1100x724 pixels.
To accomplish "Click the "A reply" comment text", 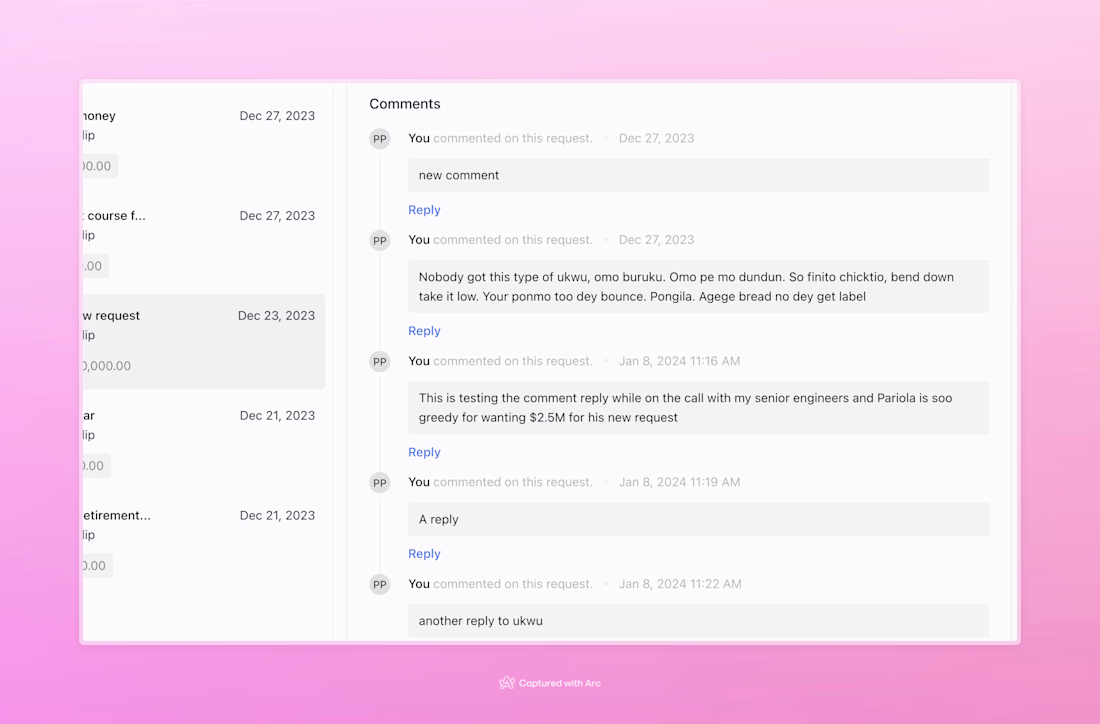I will pos(438,520).
